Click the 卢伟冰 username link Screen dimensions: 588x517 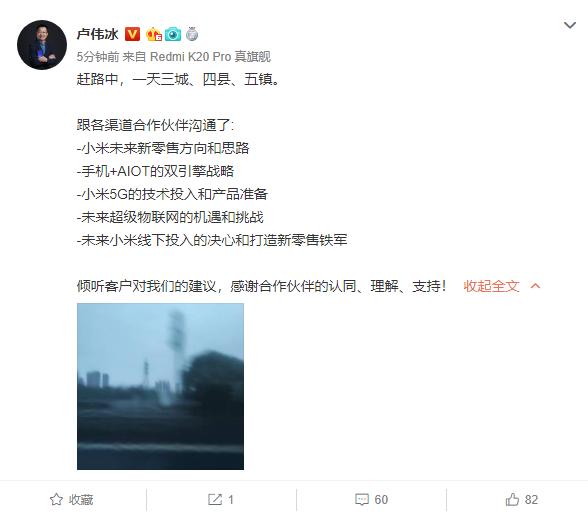click(98, 34)
